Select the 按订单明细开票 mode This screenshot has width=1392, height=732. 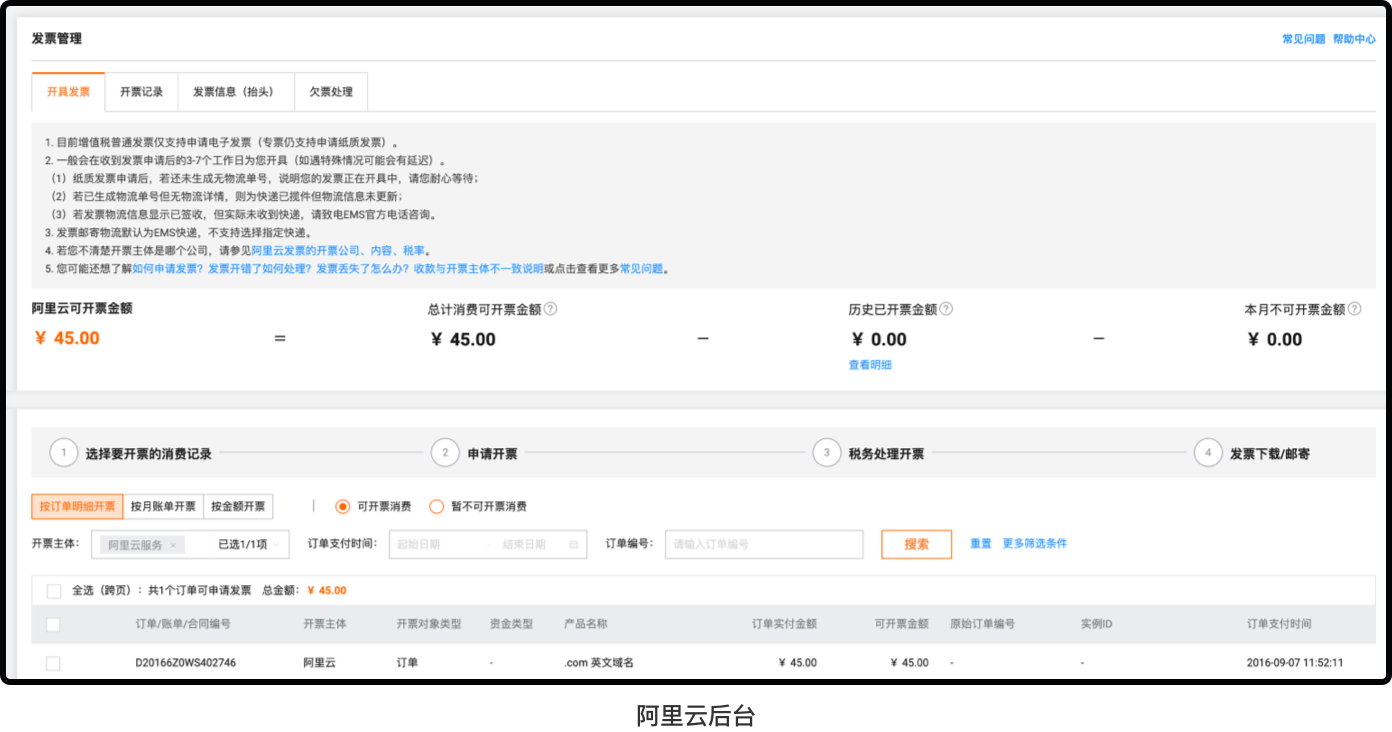(78, 506)
